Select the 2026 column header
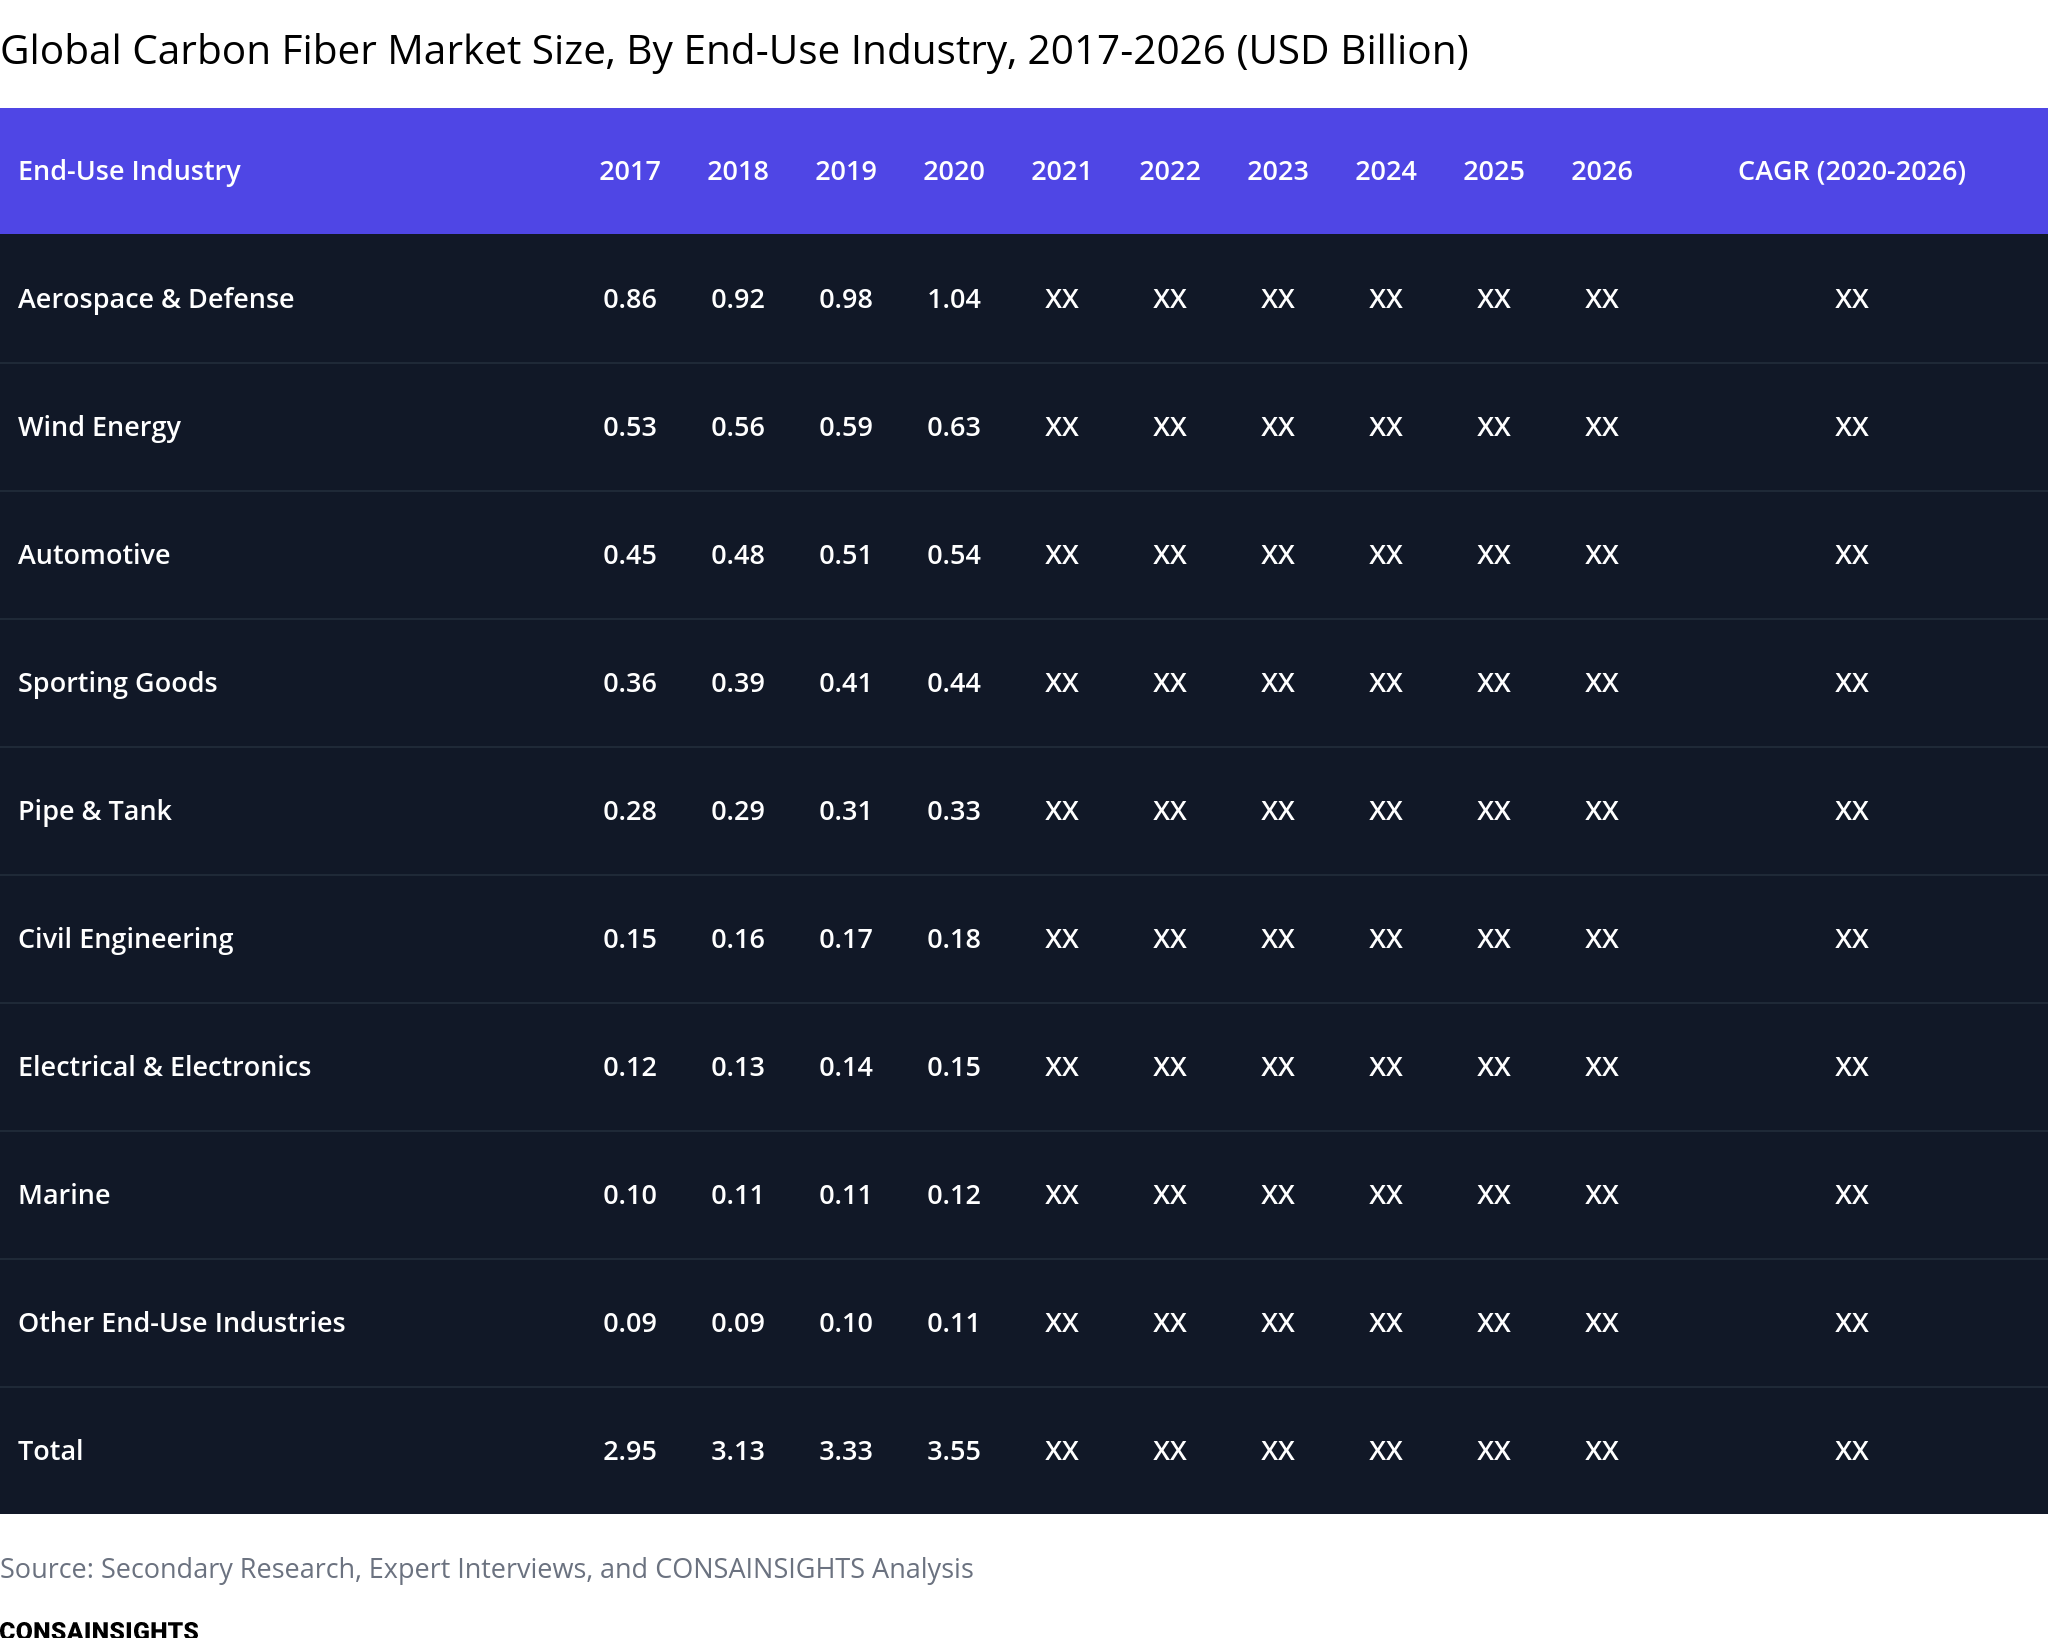The height and width of the screenshot is (1638, 2048). 1602,171
